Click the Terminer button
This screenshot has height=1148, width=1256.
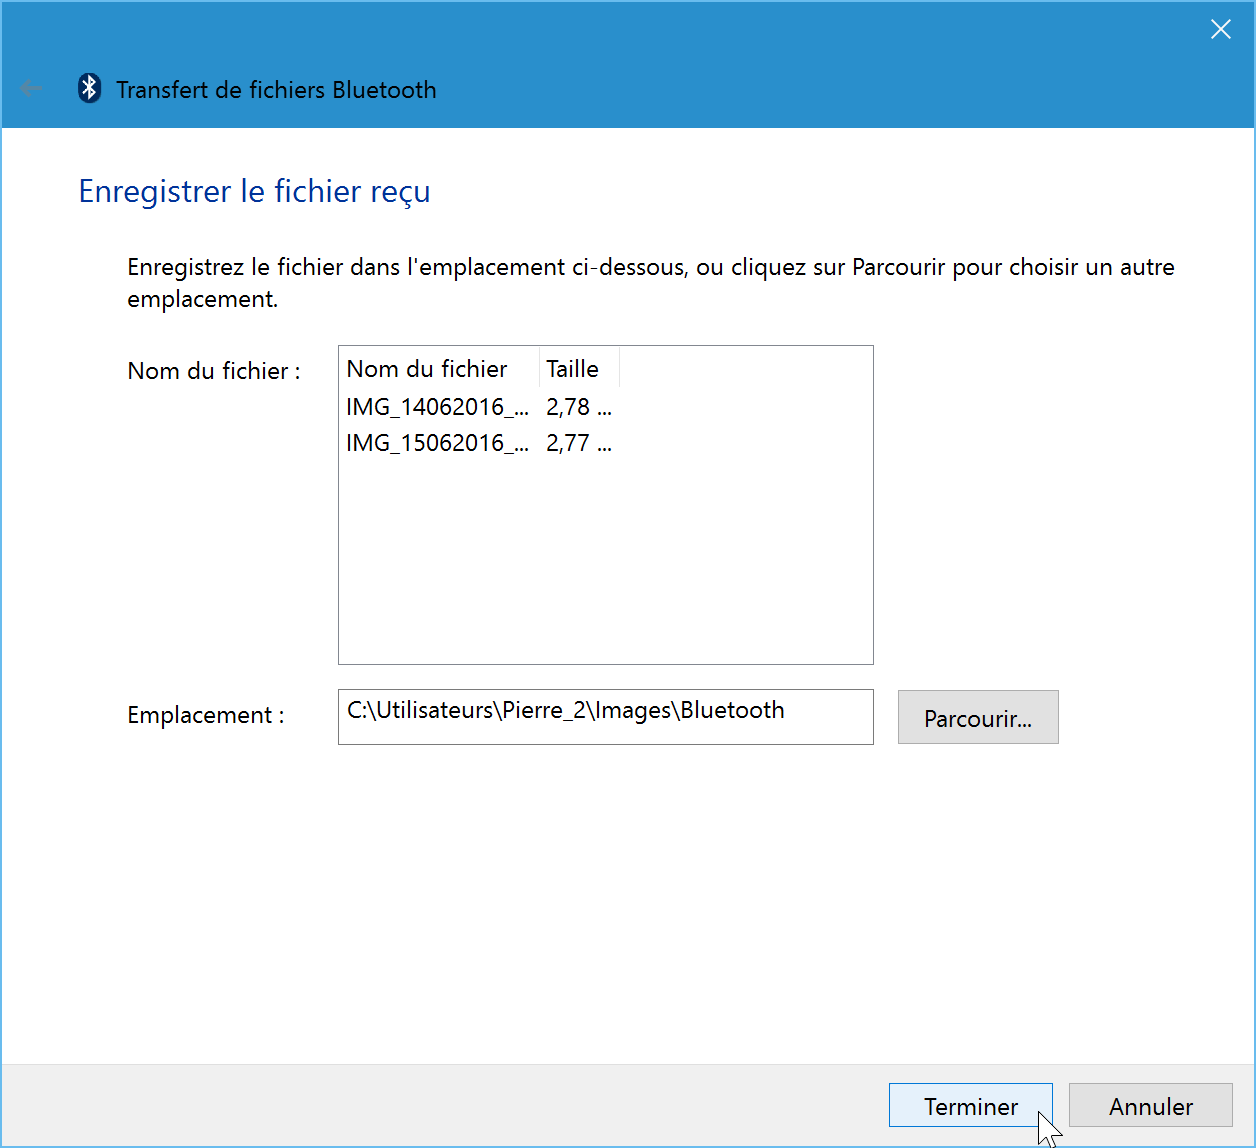970,1106
